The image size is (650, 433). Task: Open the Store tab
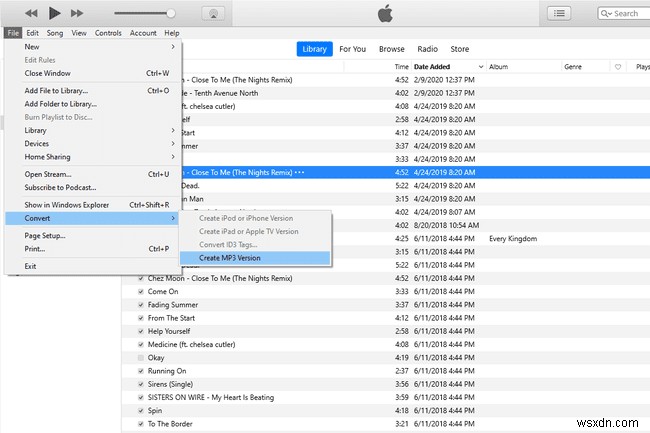click(x=460, y=49)
